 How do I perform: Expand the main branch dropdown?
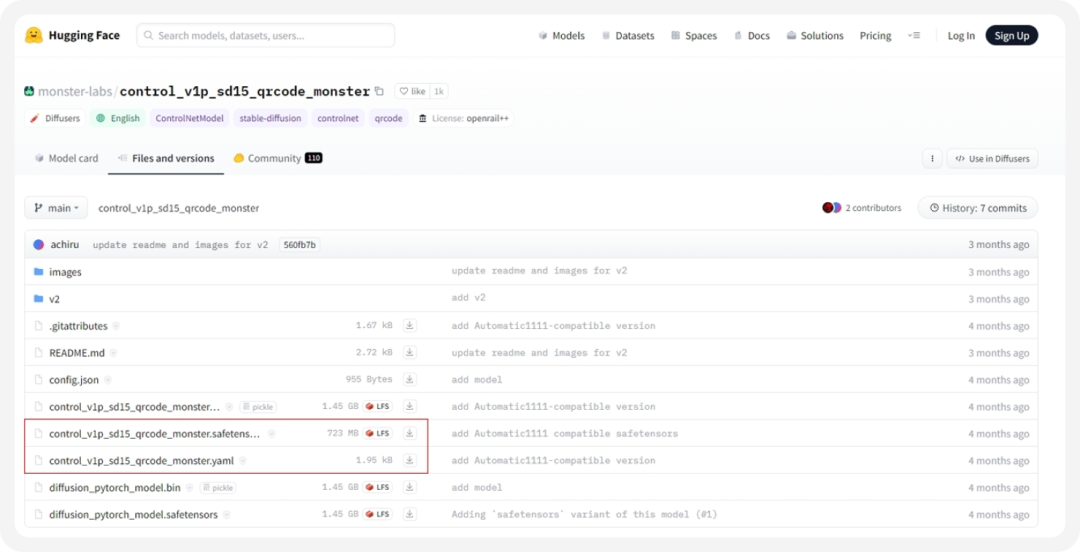56,207
